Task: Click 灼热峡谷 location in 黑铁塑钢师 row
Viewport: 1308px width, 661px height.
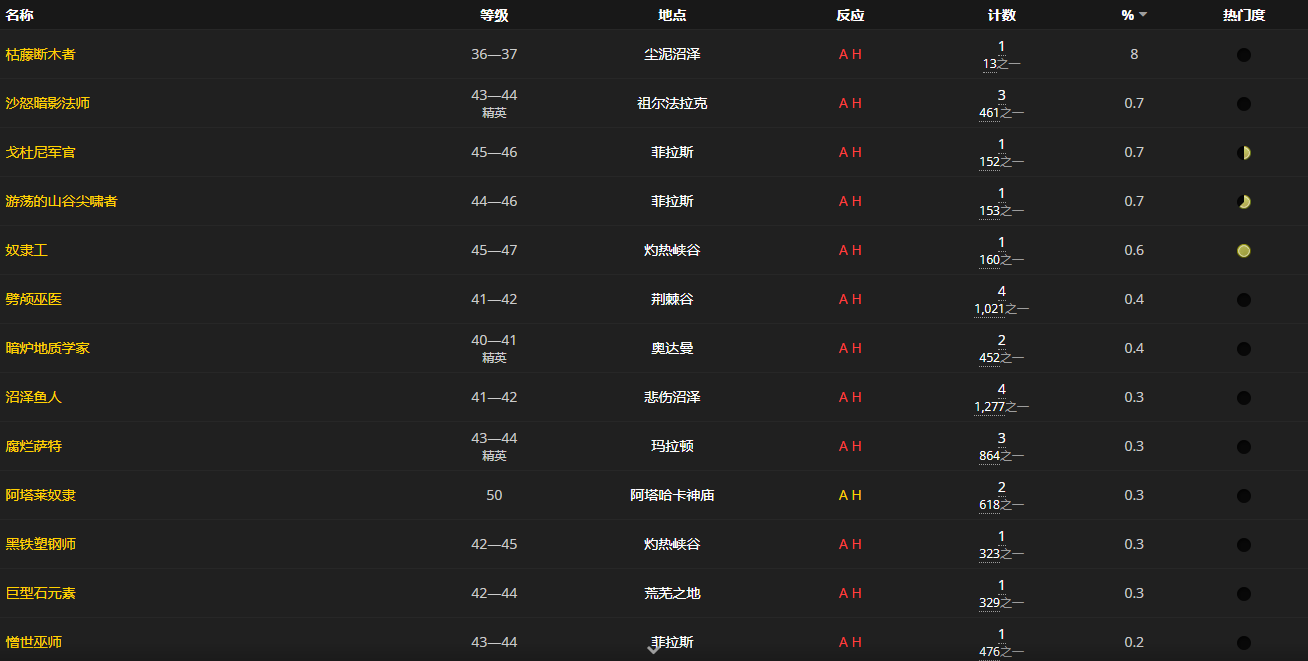Action: (x=672, y=544)
